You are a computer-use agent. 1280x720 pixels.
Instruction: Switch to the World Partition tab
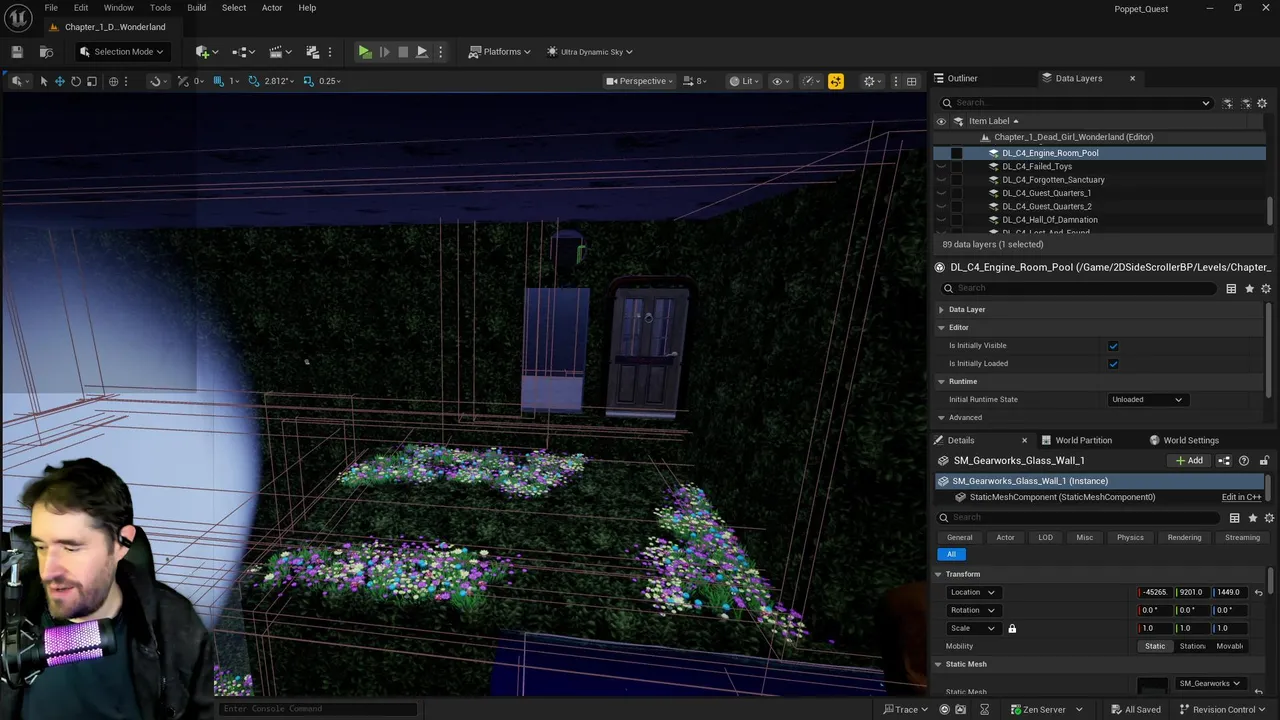pos(1076,440)
